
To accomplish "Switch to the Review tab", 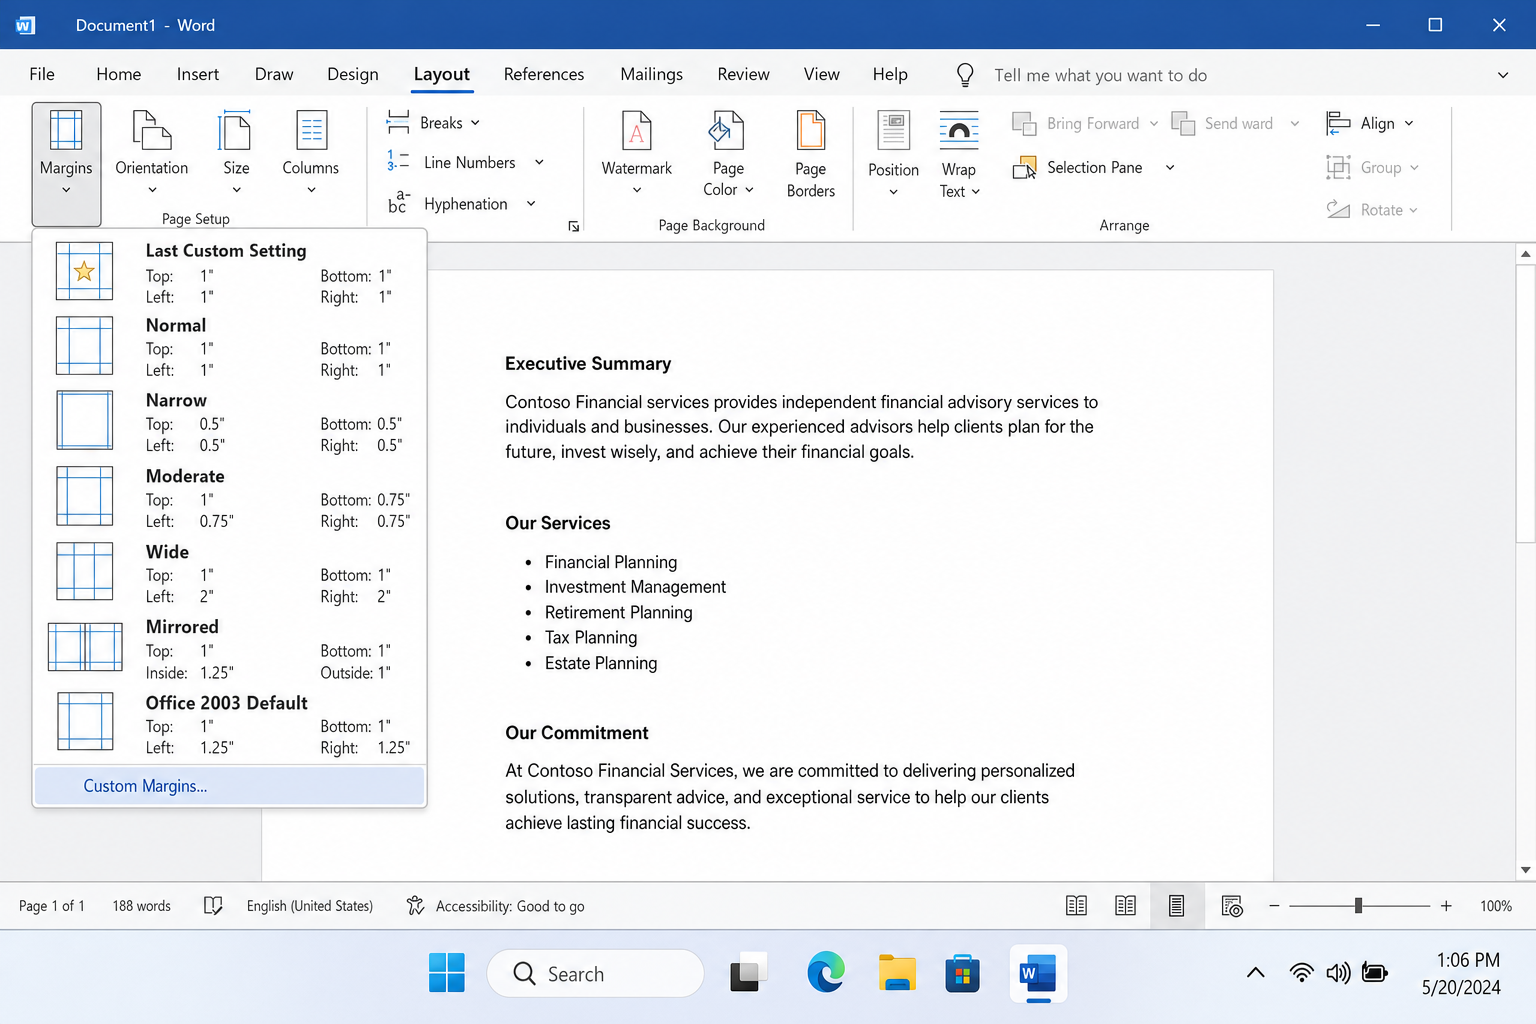I will (x=744, y=74).
